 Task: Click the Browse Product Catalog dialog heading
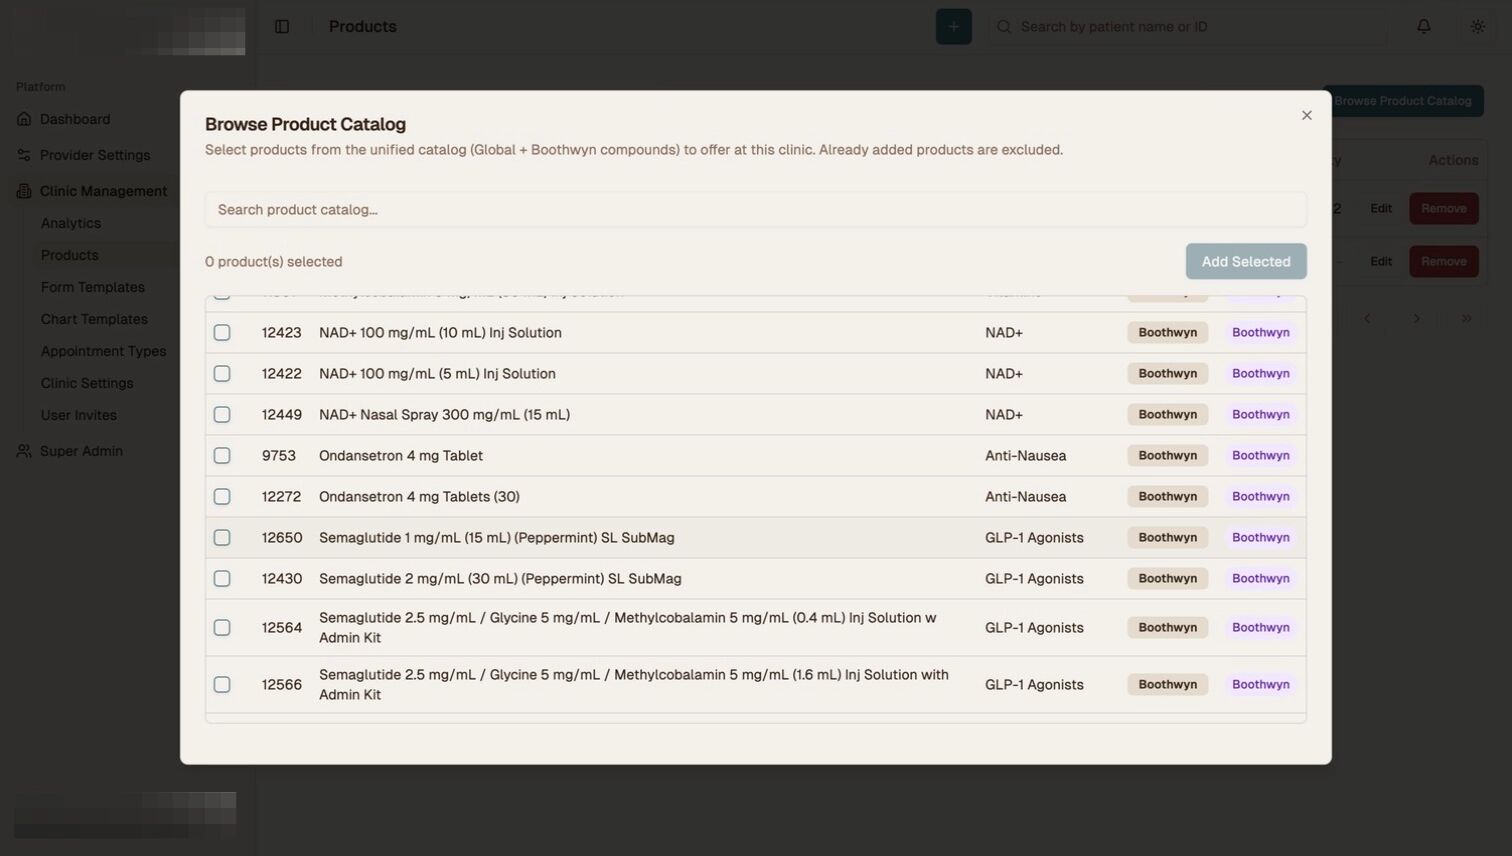(305, 124)
